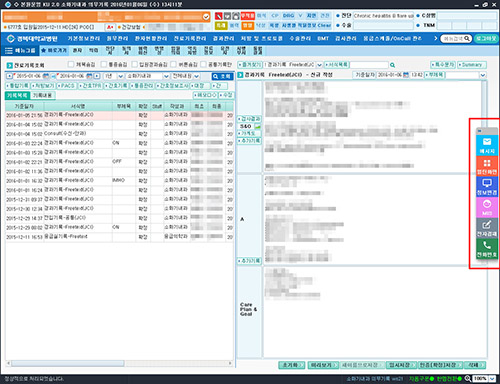Open calendar icon next to start date 2015-01-06
The height and width of the screenshot is (384, 500).
[46, 76]
